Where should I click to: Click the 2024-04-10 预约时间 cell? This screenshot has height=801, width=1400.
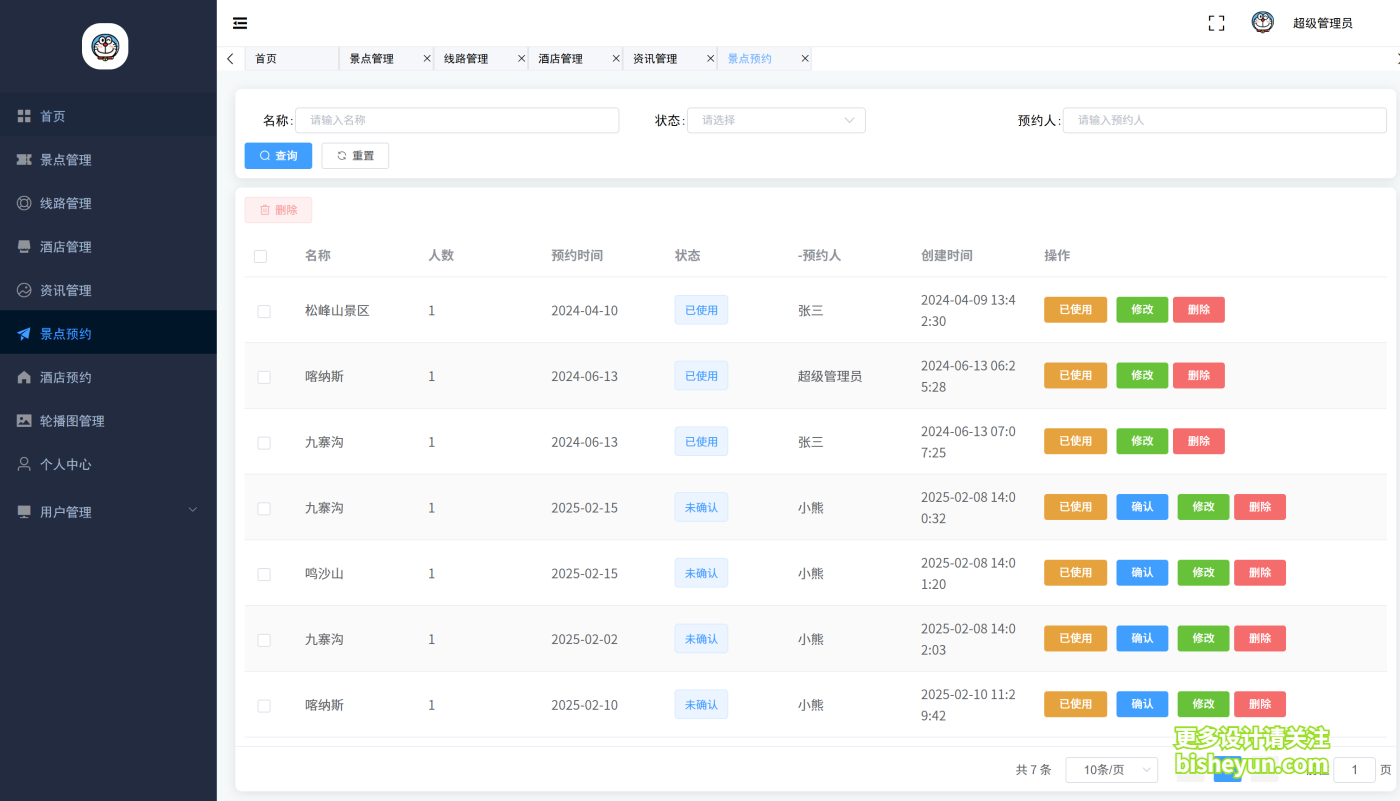coord(585,311)
